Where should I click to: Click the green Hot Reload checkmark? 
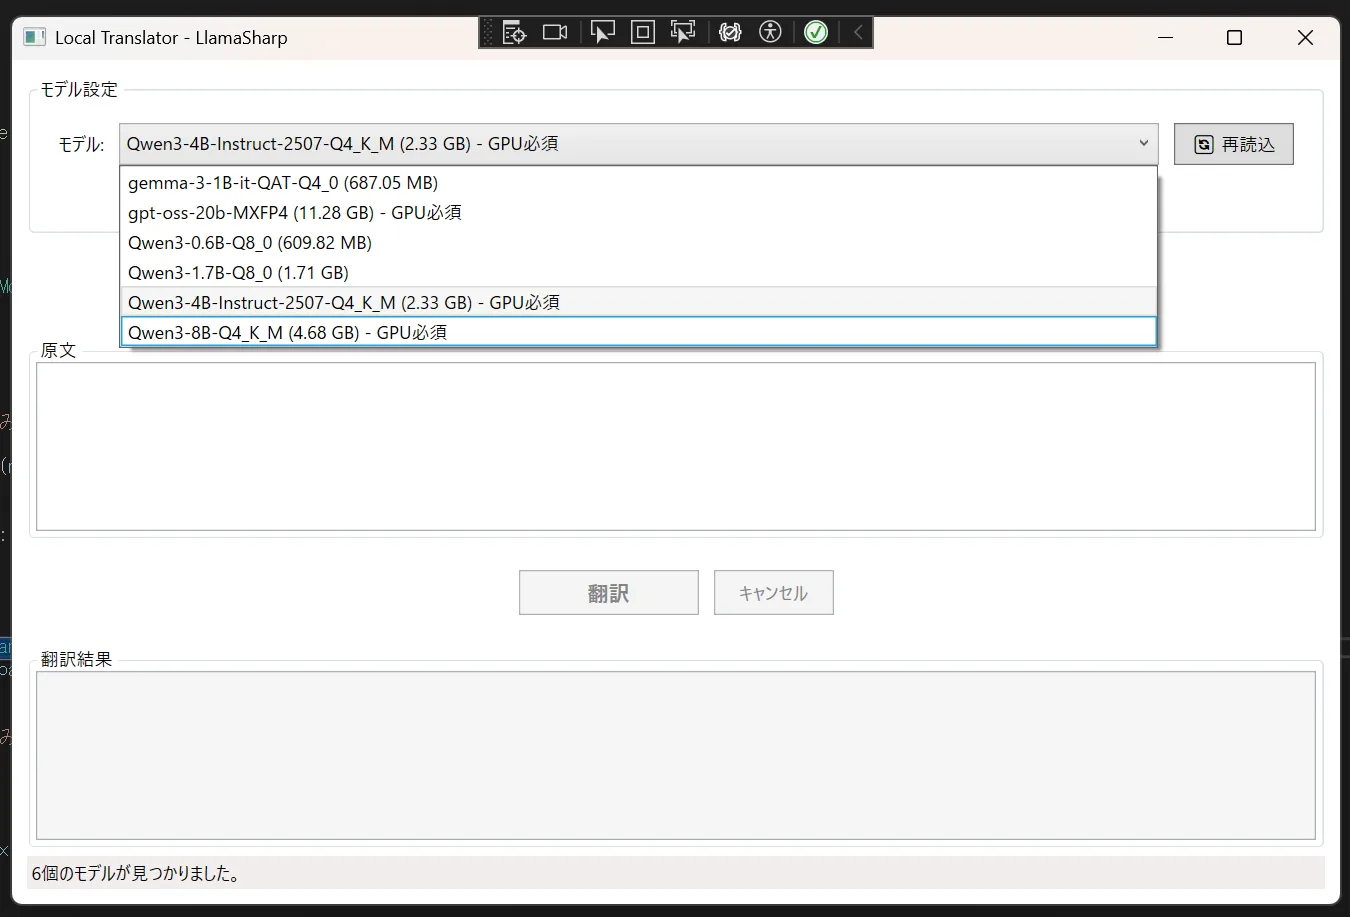[816, 33]
